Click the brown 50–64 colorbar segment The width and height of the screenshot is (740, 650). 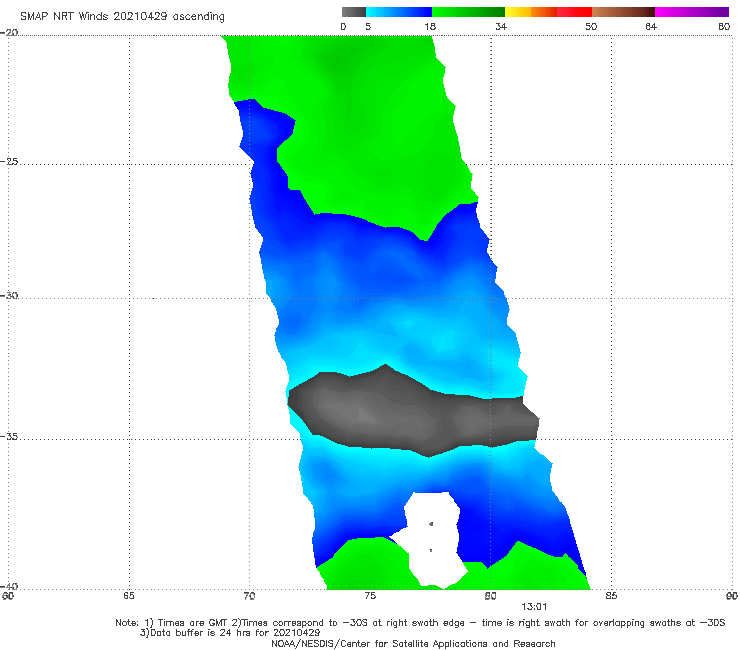pos(623,12)
